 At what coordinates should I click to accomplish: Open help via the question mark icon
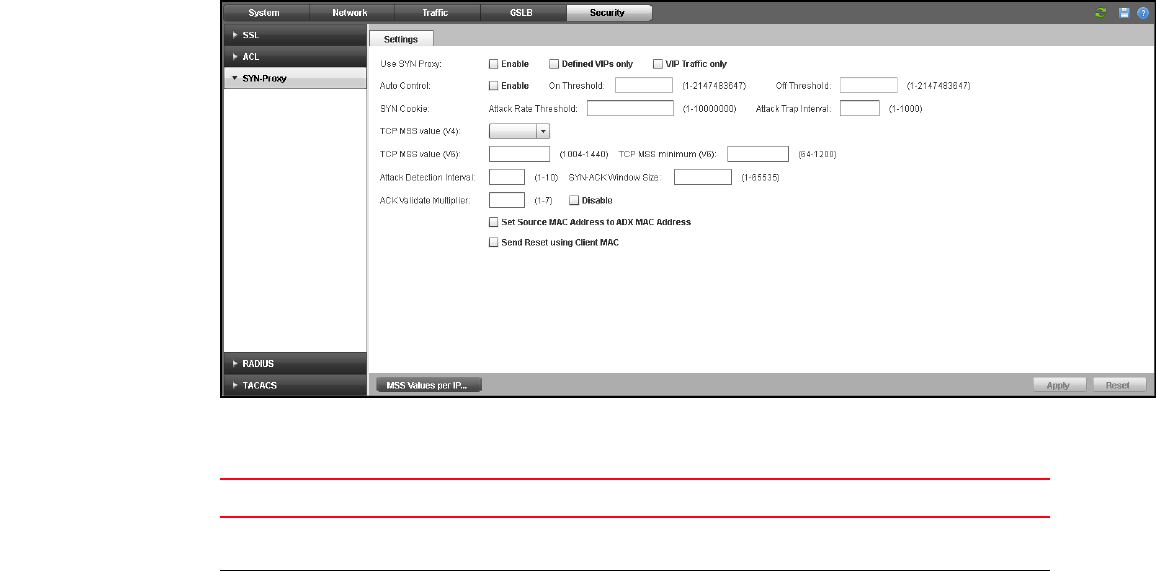pyautogui.click(x=1142, y=13)
